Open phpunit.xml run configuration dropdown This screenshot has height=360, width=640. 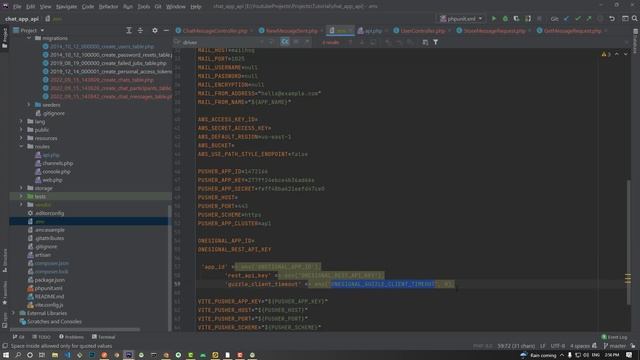[461, 18]
